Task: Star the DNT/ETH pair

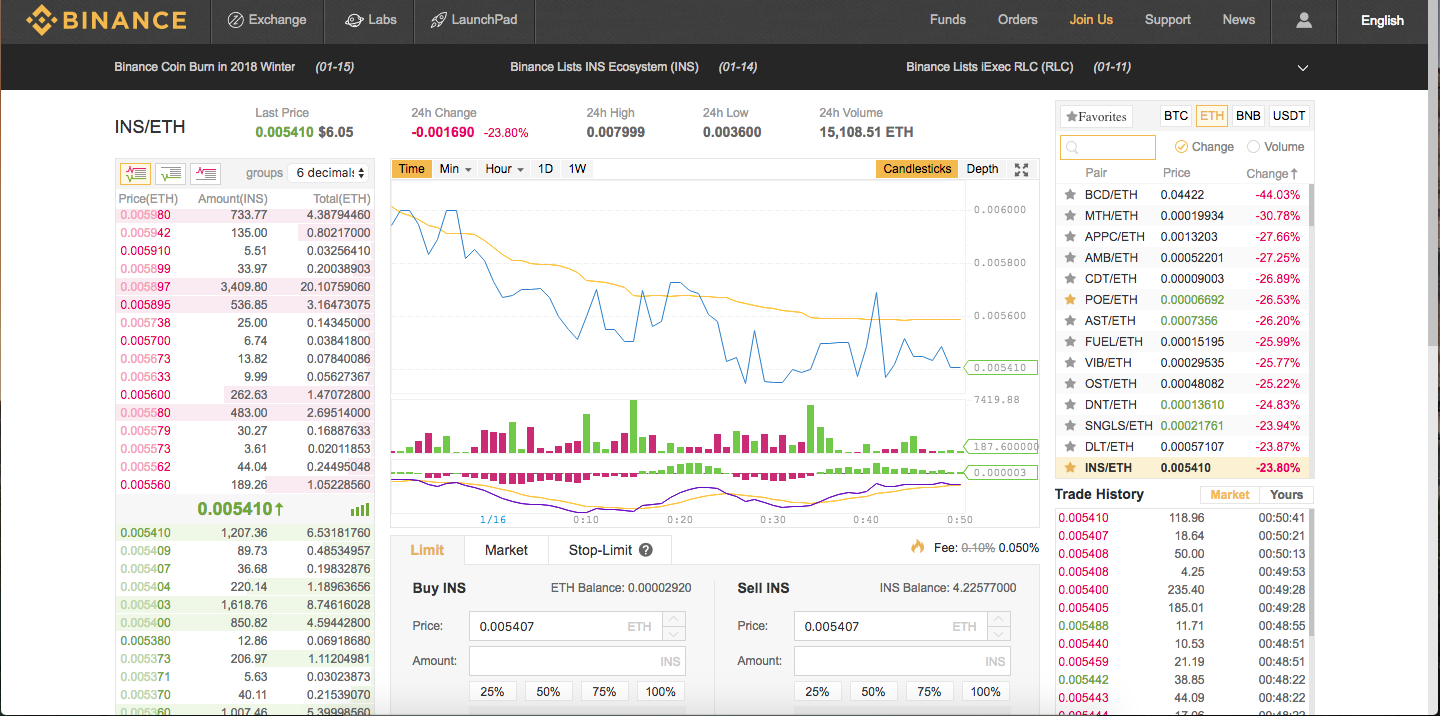Action: coord(1070,405)
